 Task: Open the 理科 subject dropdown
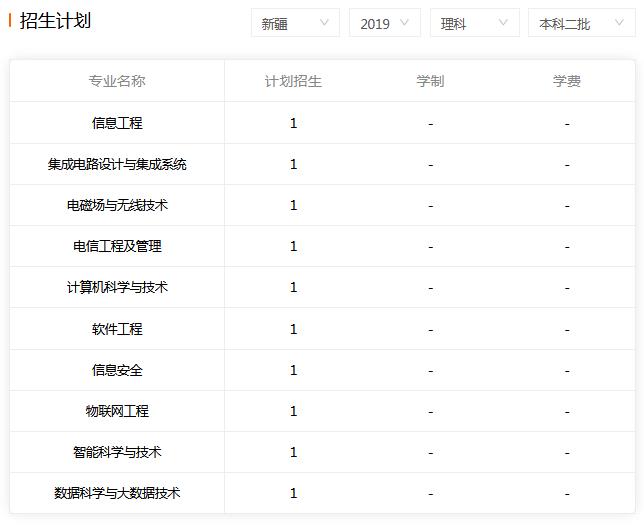[475, 23]
